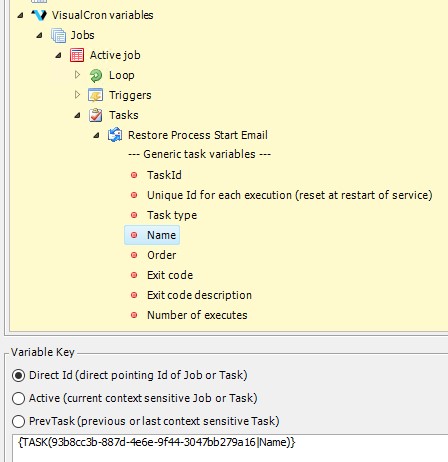This screenshot has height=462, width=448.
Task: Click the VisualCron variables logo icon
Action: pyautogui.click(x=39, y=15)
